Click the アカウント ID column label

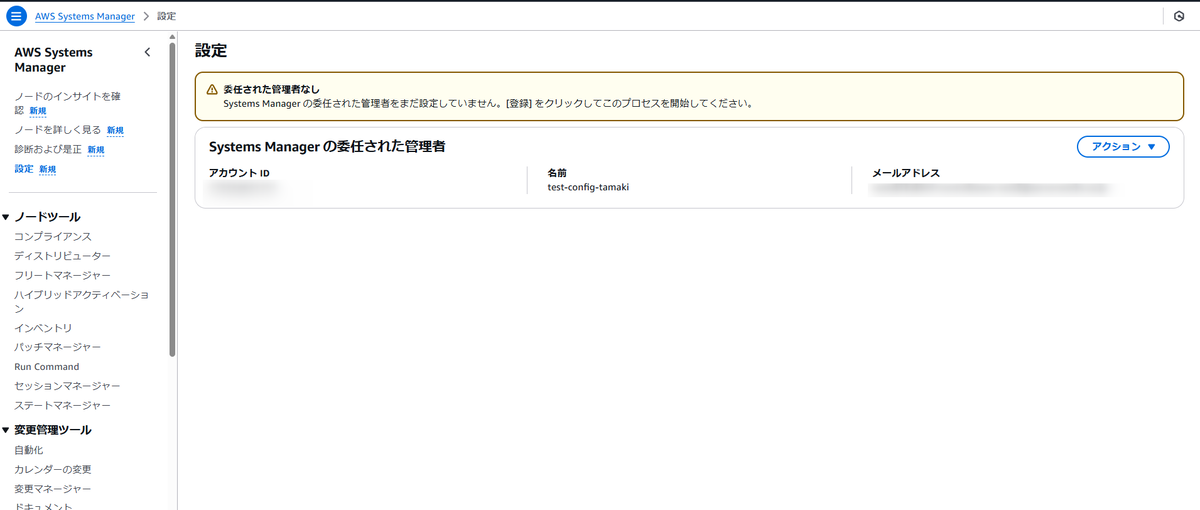click(x=240, y=173)
